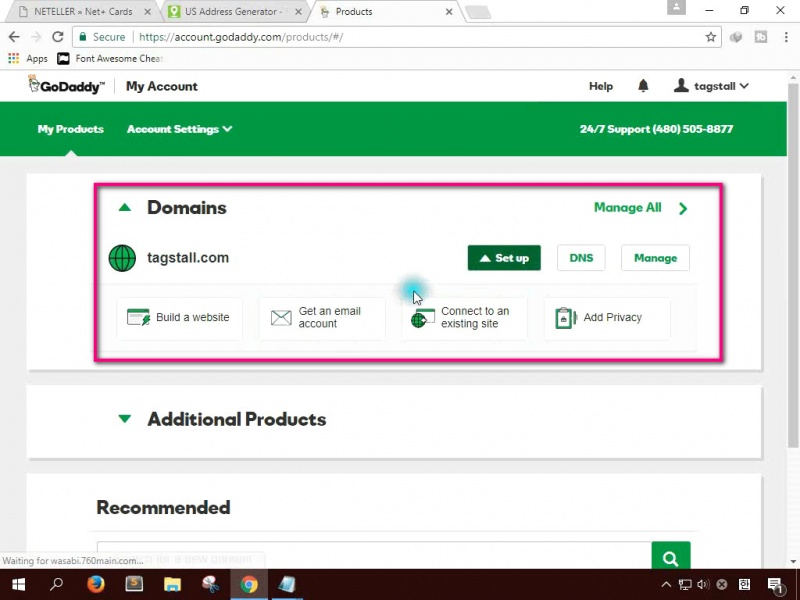Open the Snipping Tool taskbar icon
This screenshot has height=600, width=800.
coord(210,584)
